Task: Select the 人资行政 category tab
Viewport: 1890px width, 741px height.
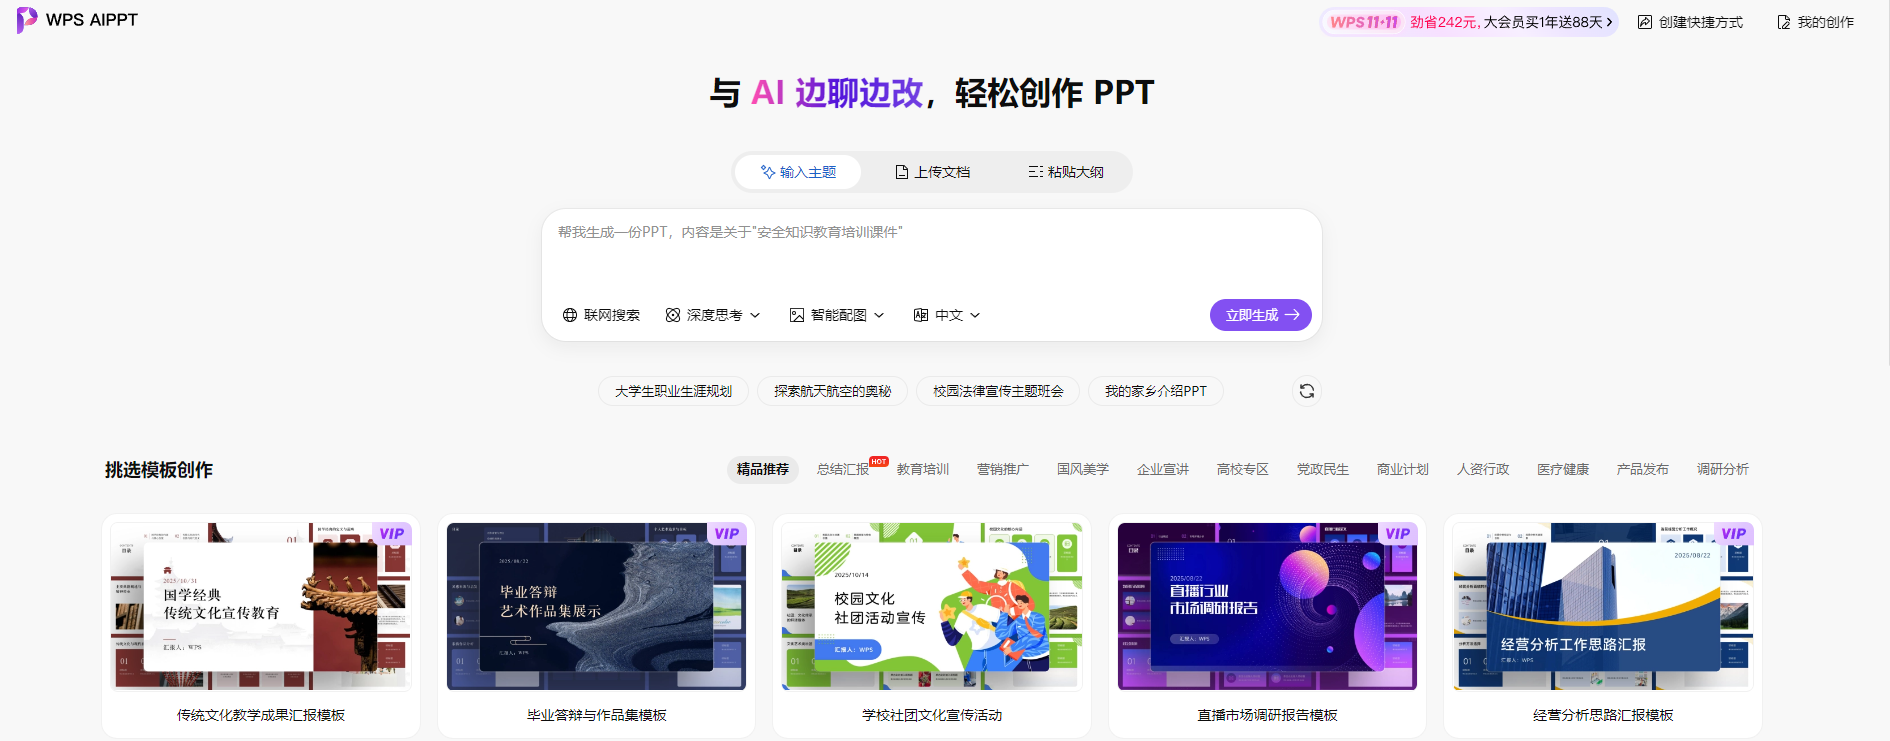Action: tap(1483, 469)
